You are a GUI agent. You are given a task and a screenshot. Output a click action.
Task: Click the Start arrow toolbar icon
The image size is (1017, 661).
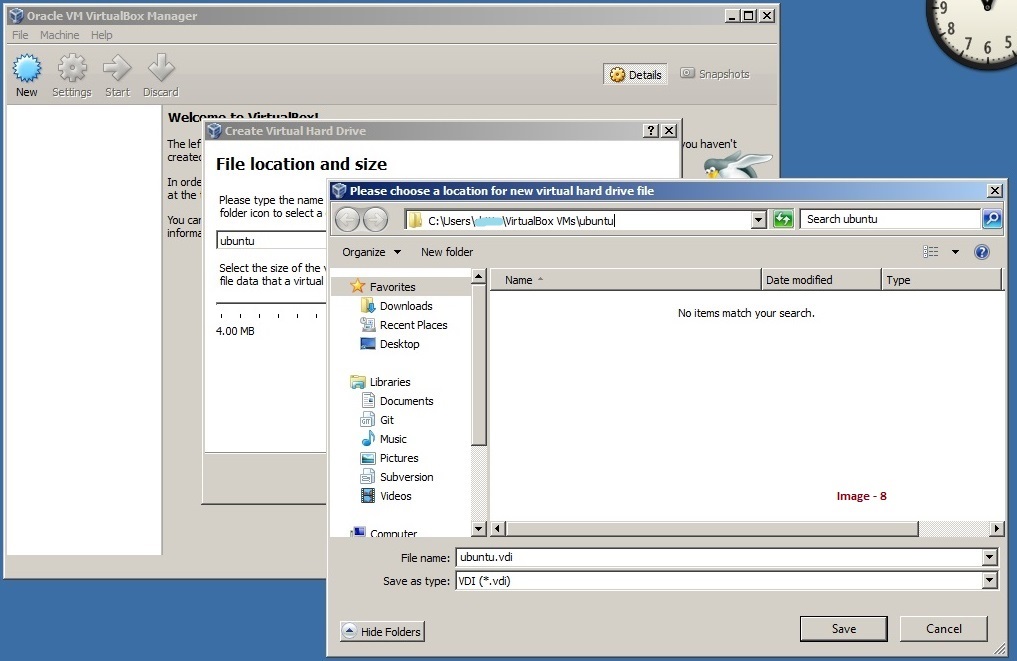pyautogui.click(x=117, y=68)
